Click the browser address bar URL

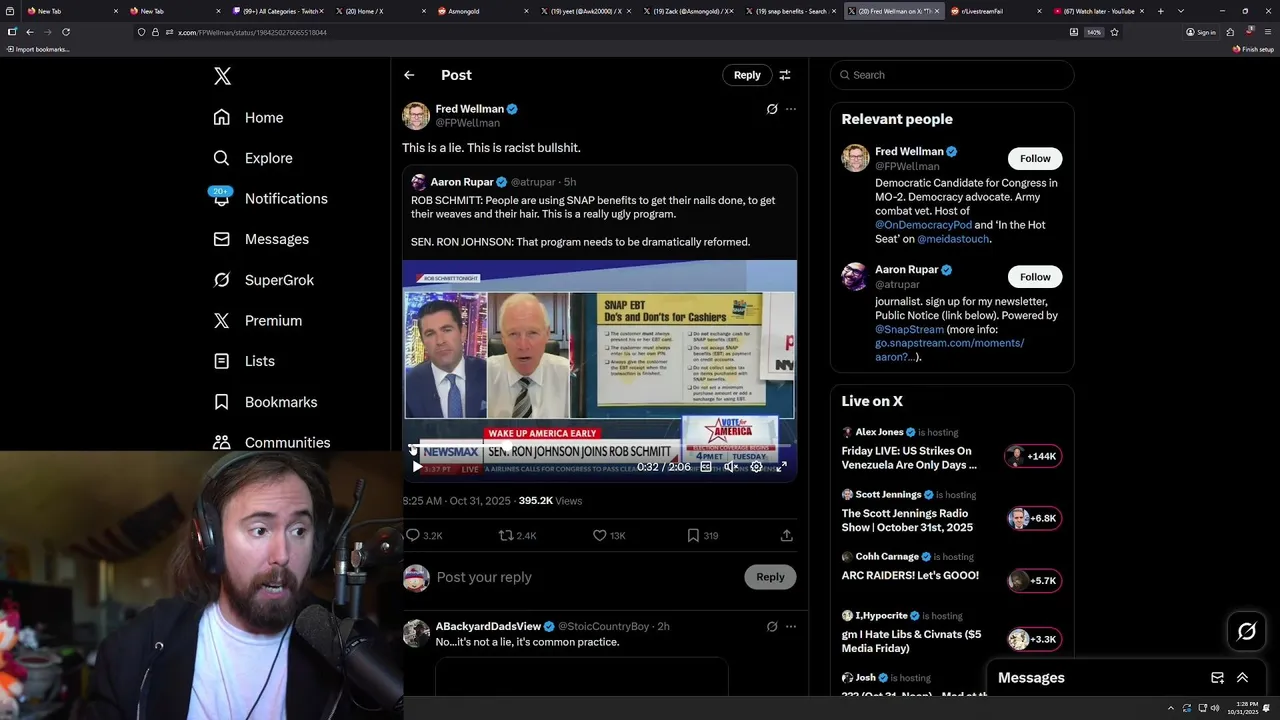252,32
